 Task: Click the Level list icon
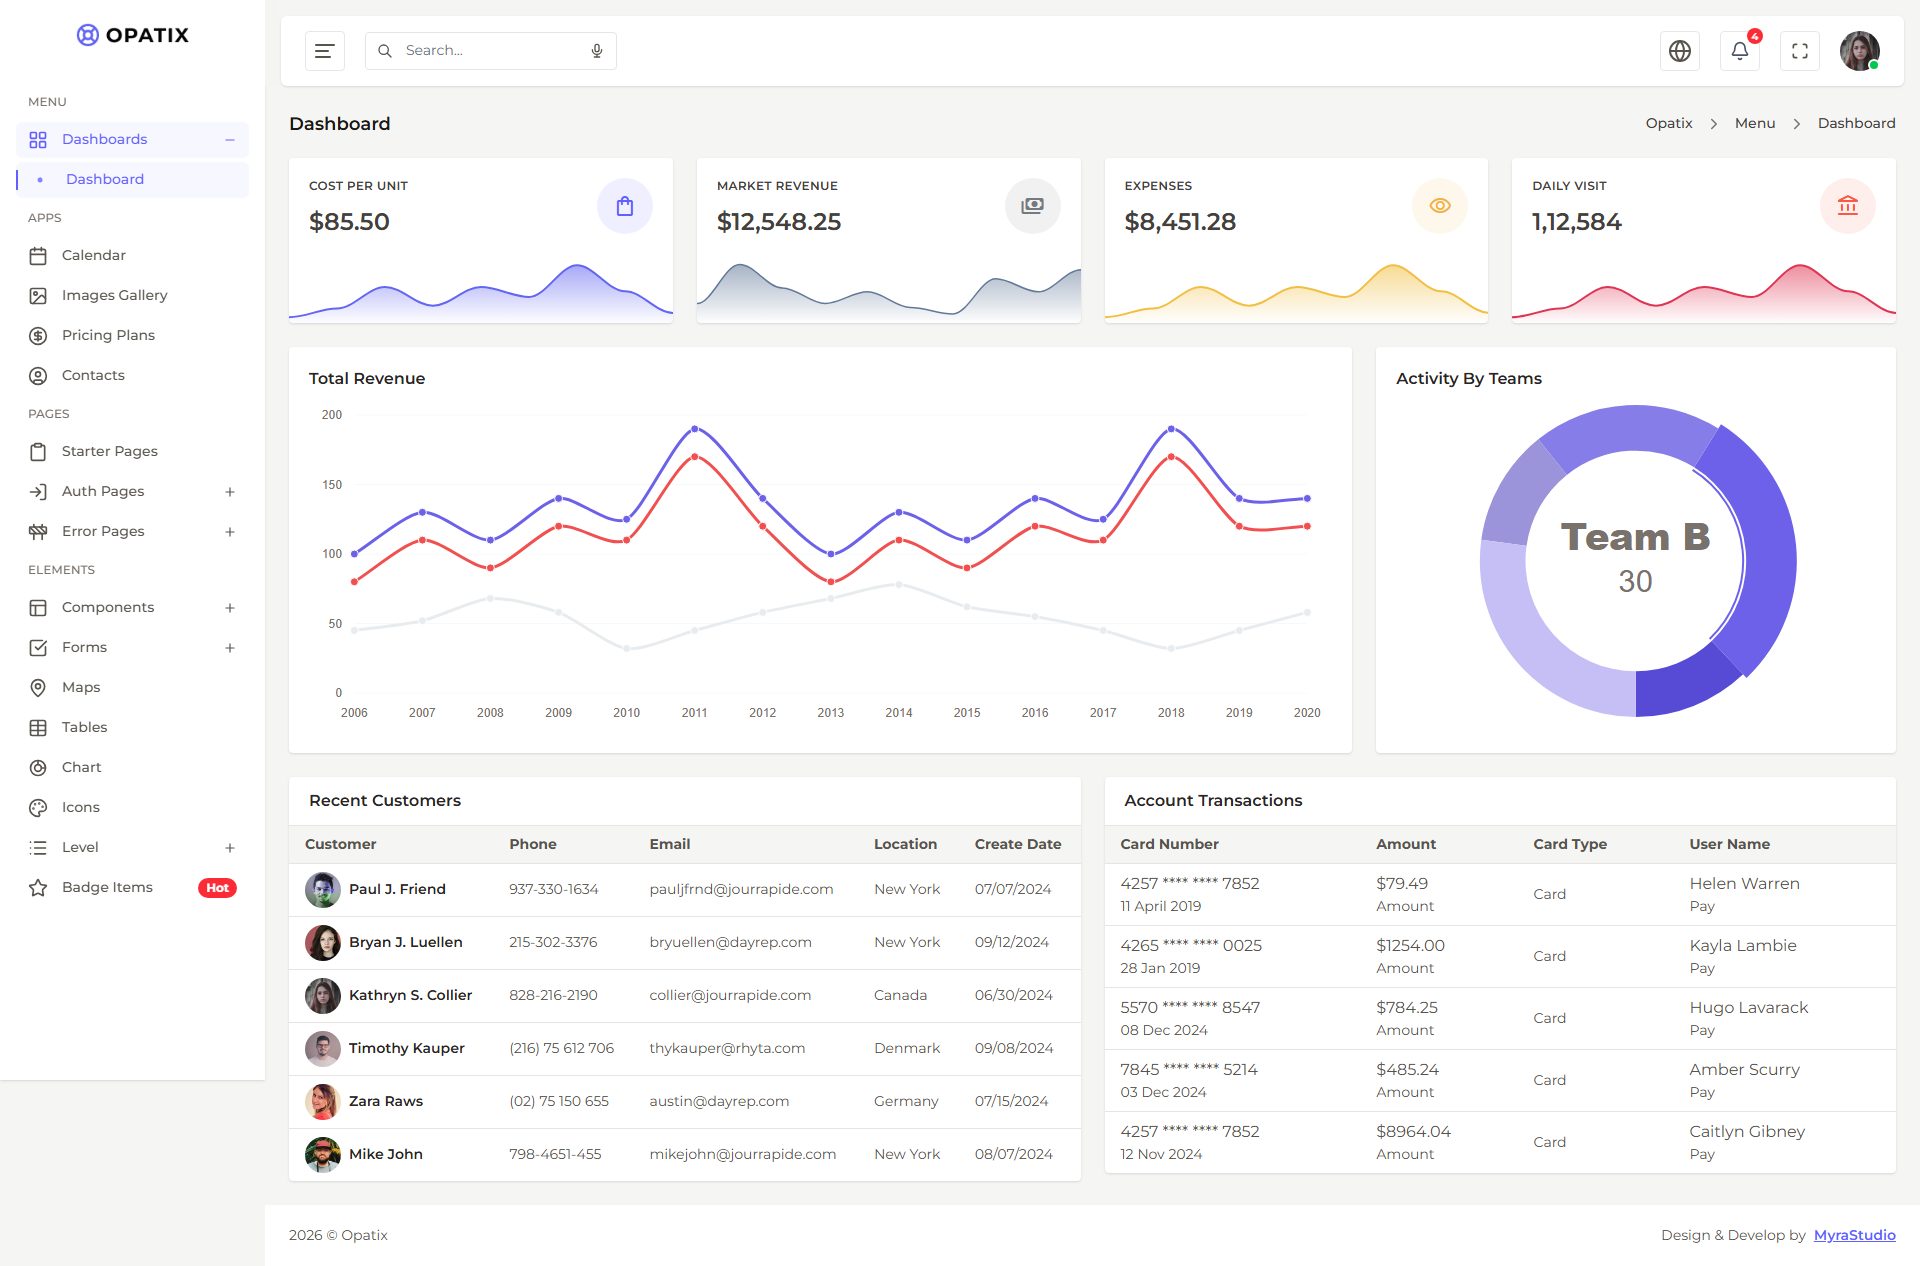38,848
